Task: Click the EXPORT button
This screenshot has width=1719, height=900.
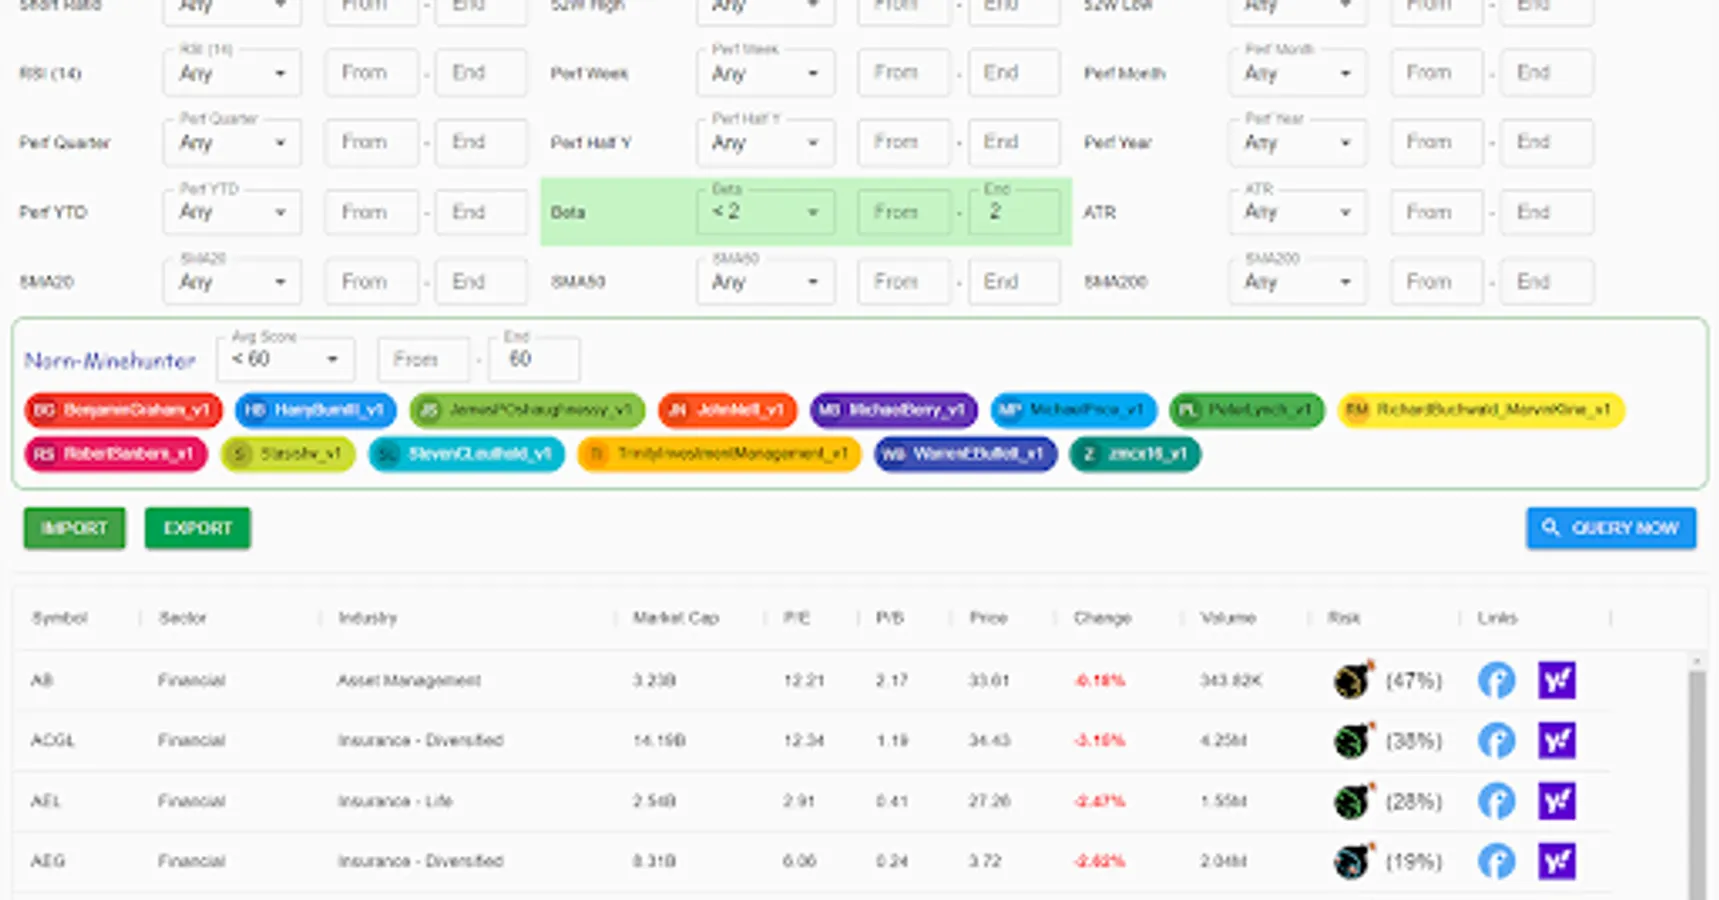Action: (198, 528)
